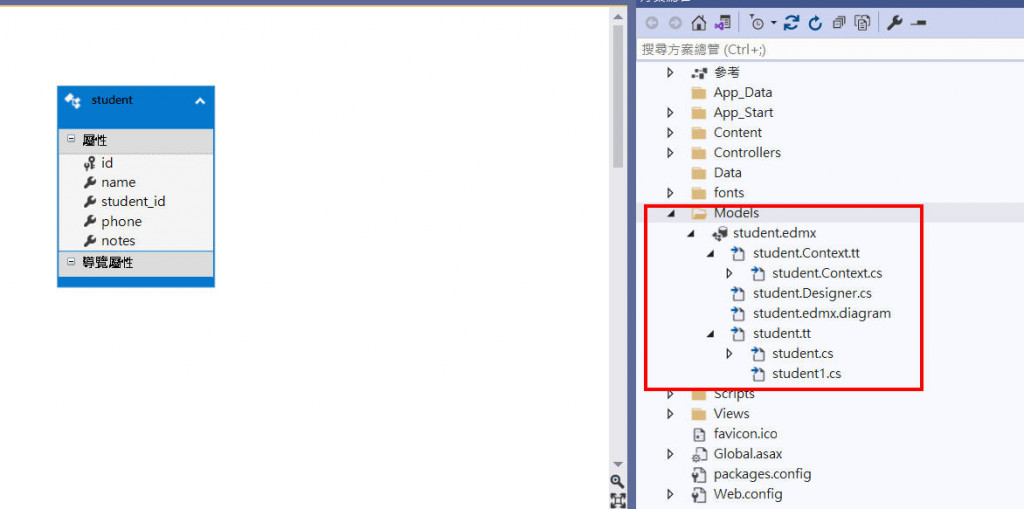Select the App_Data folder icon

tap(699, 93)
